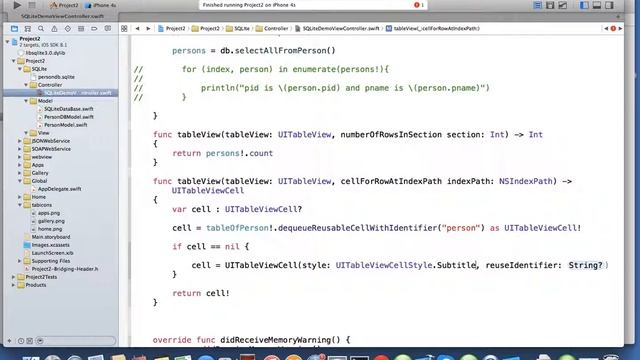Collapse the Controller group
The height and width of the screenshot is (360, 640).
(26, 85)
